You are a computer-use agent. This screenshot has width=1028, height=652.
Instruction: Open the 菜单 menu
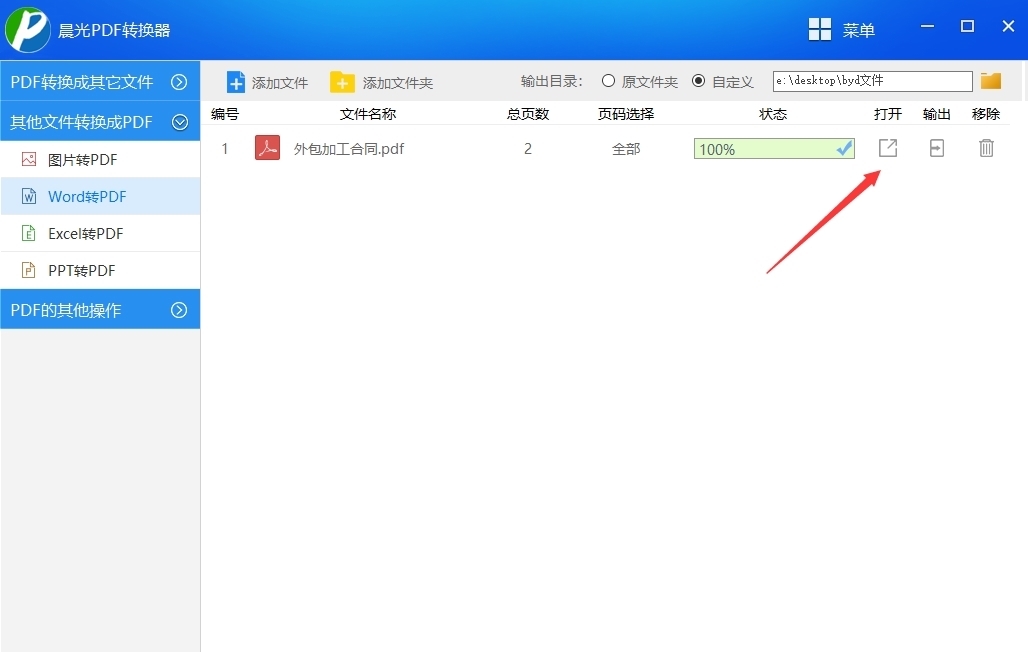pyautogui.click(x=843, y=29)
